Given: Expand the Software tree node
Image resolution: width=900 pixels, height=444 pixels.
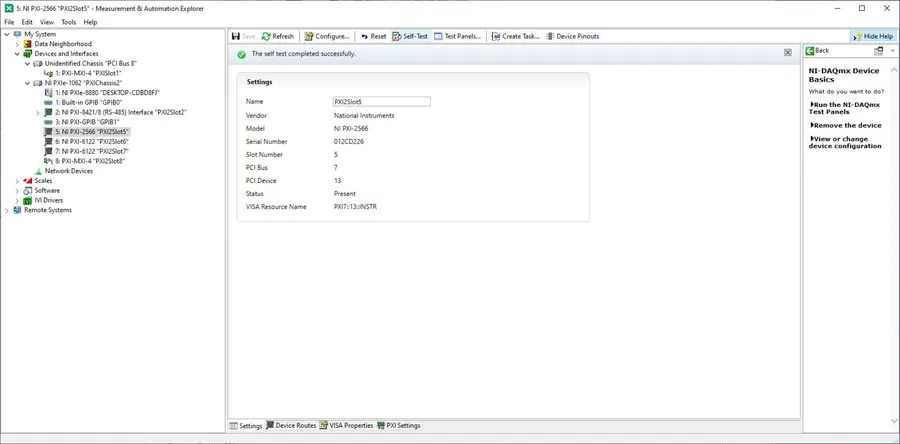Looking at the screenshot, I should point(17,190).
